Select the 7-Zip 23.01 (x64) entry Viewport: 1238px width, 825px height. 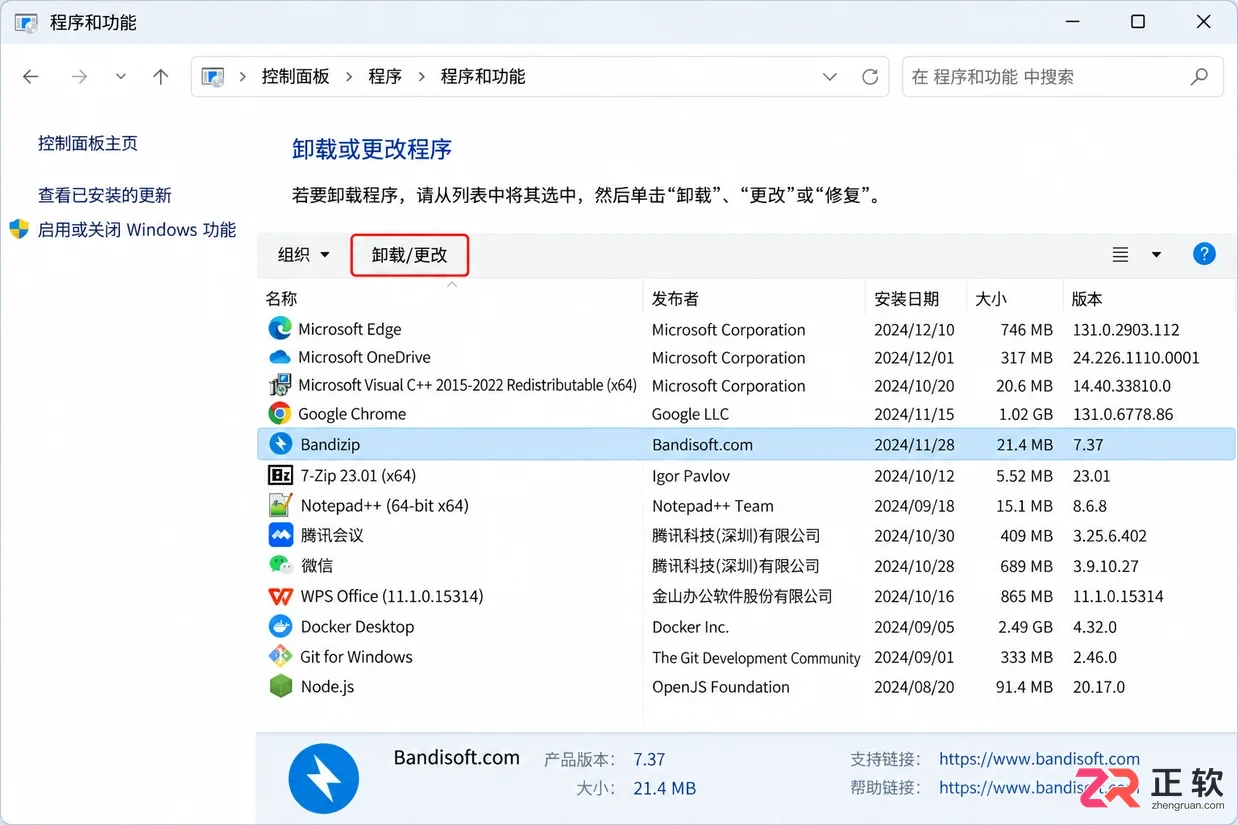358,476
